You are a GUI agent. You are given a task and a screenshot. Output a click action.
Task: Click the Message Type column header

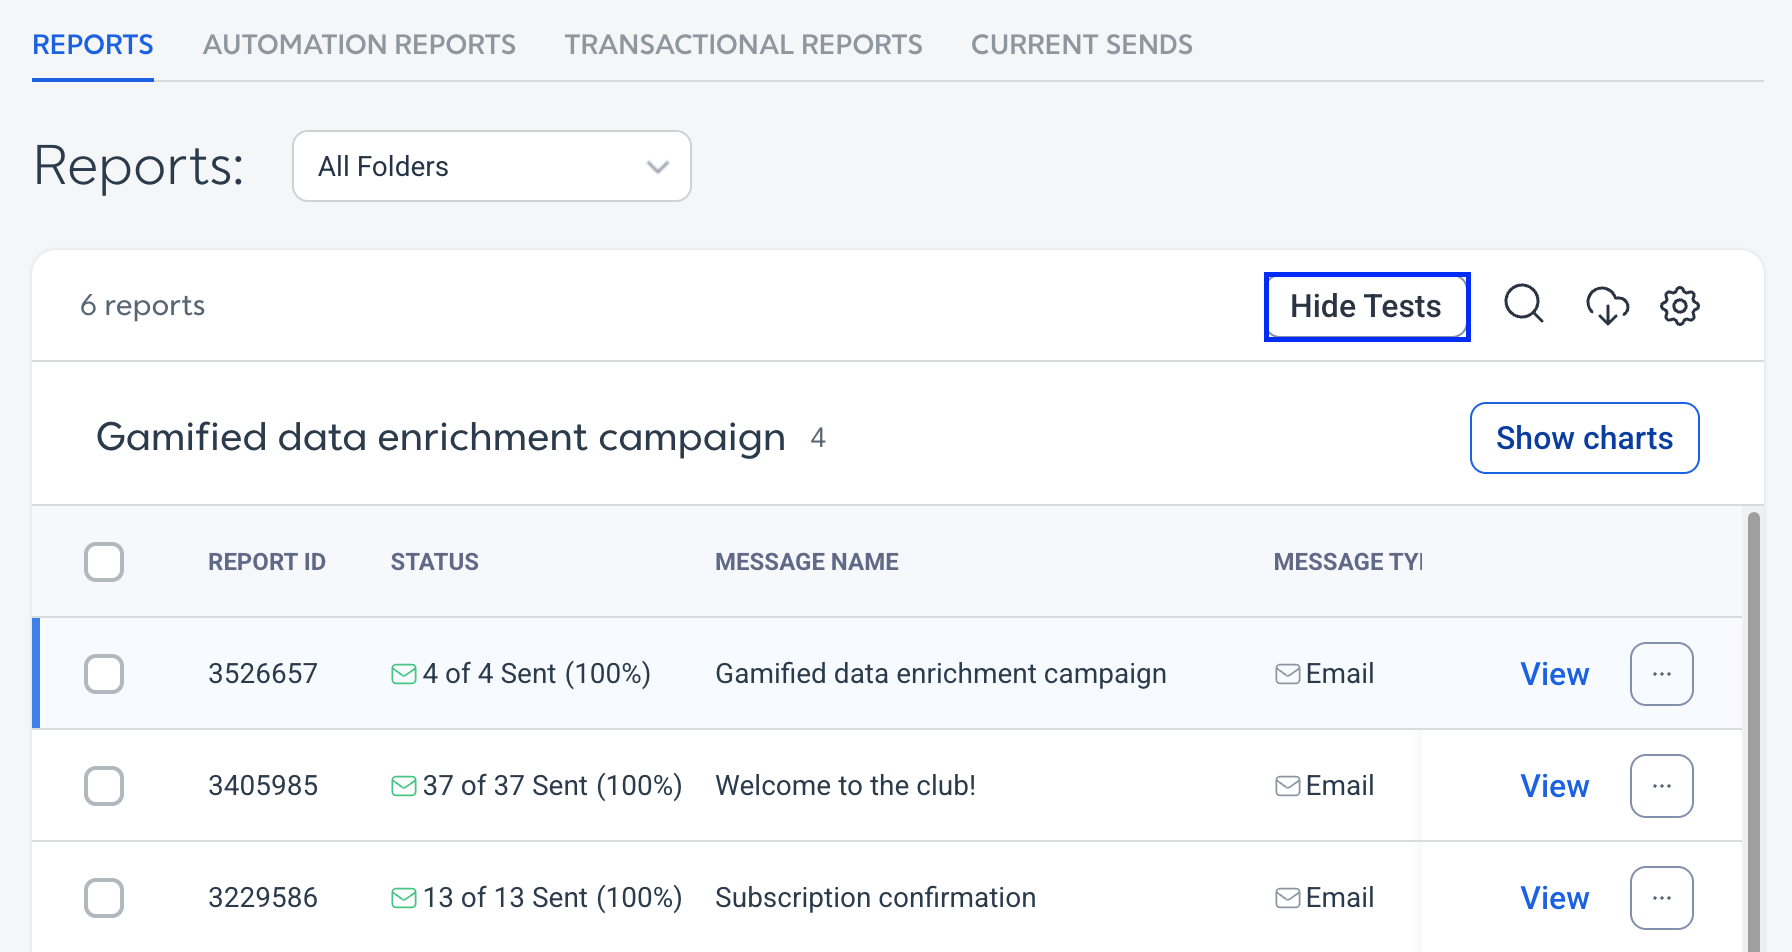1348,562
